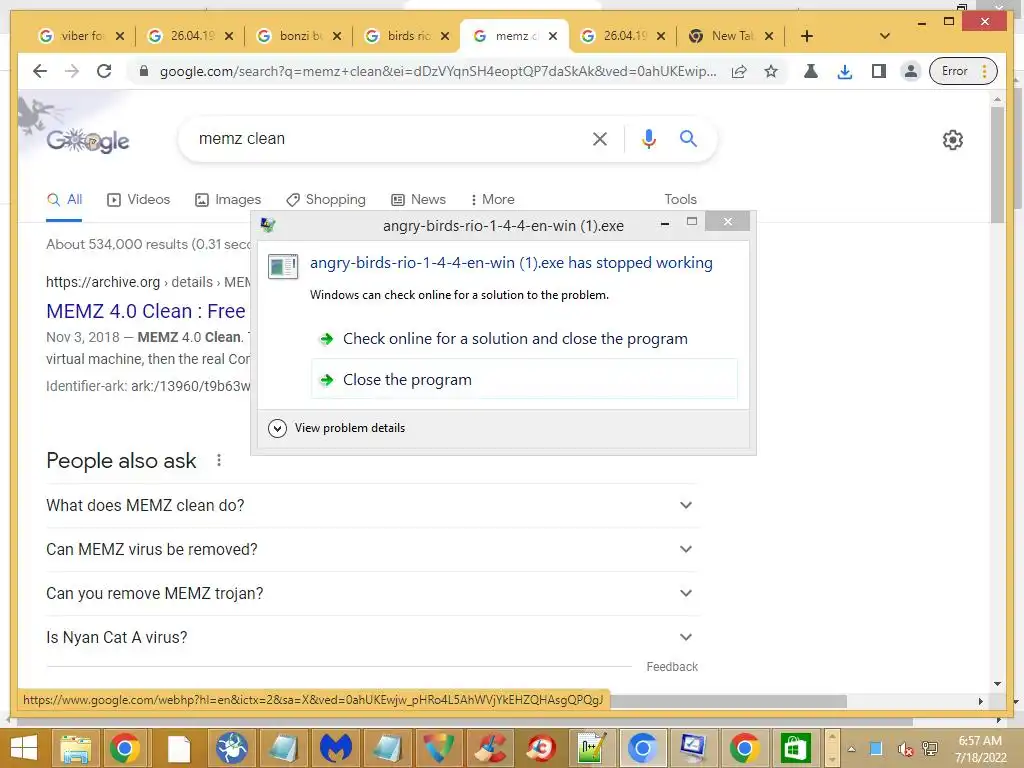Open the search Tools option

point(680,200)
